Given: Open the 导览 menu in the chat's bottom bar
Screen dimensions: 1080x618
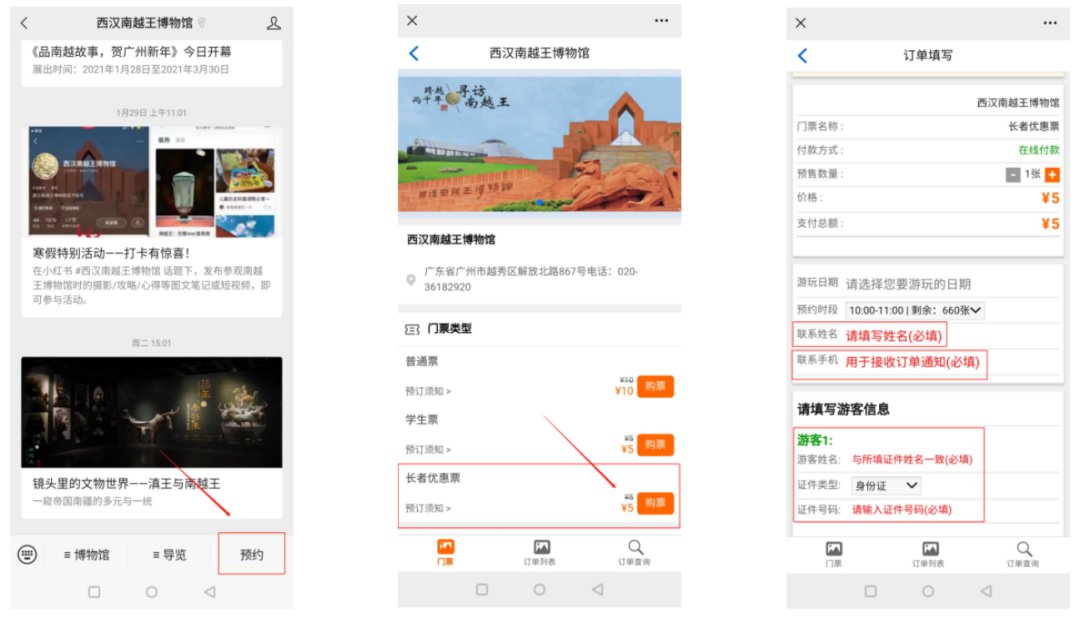Looking at the screenshot, I should pyautogui.click(x=169, y=554).
